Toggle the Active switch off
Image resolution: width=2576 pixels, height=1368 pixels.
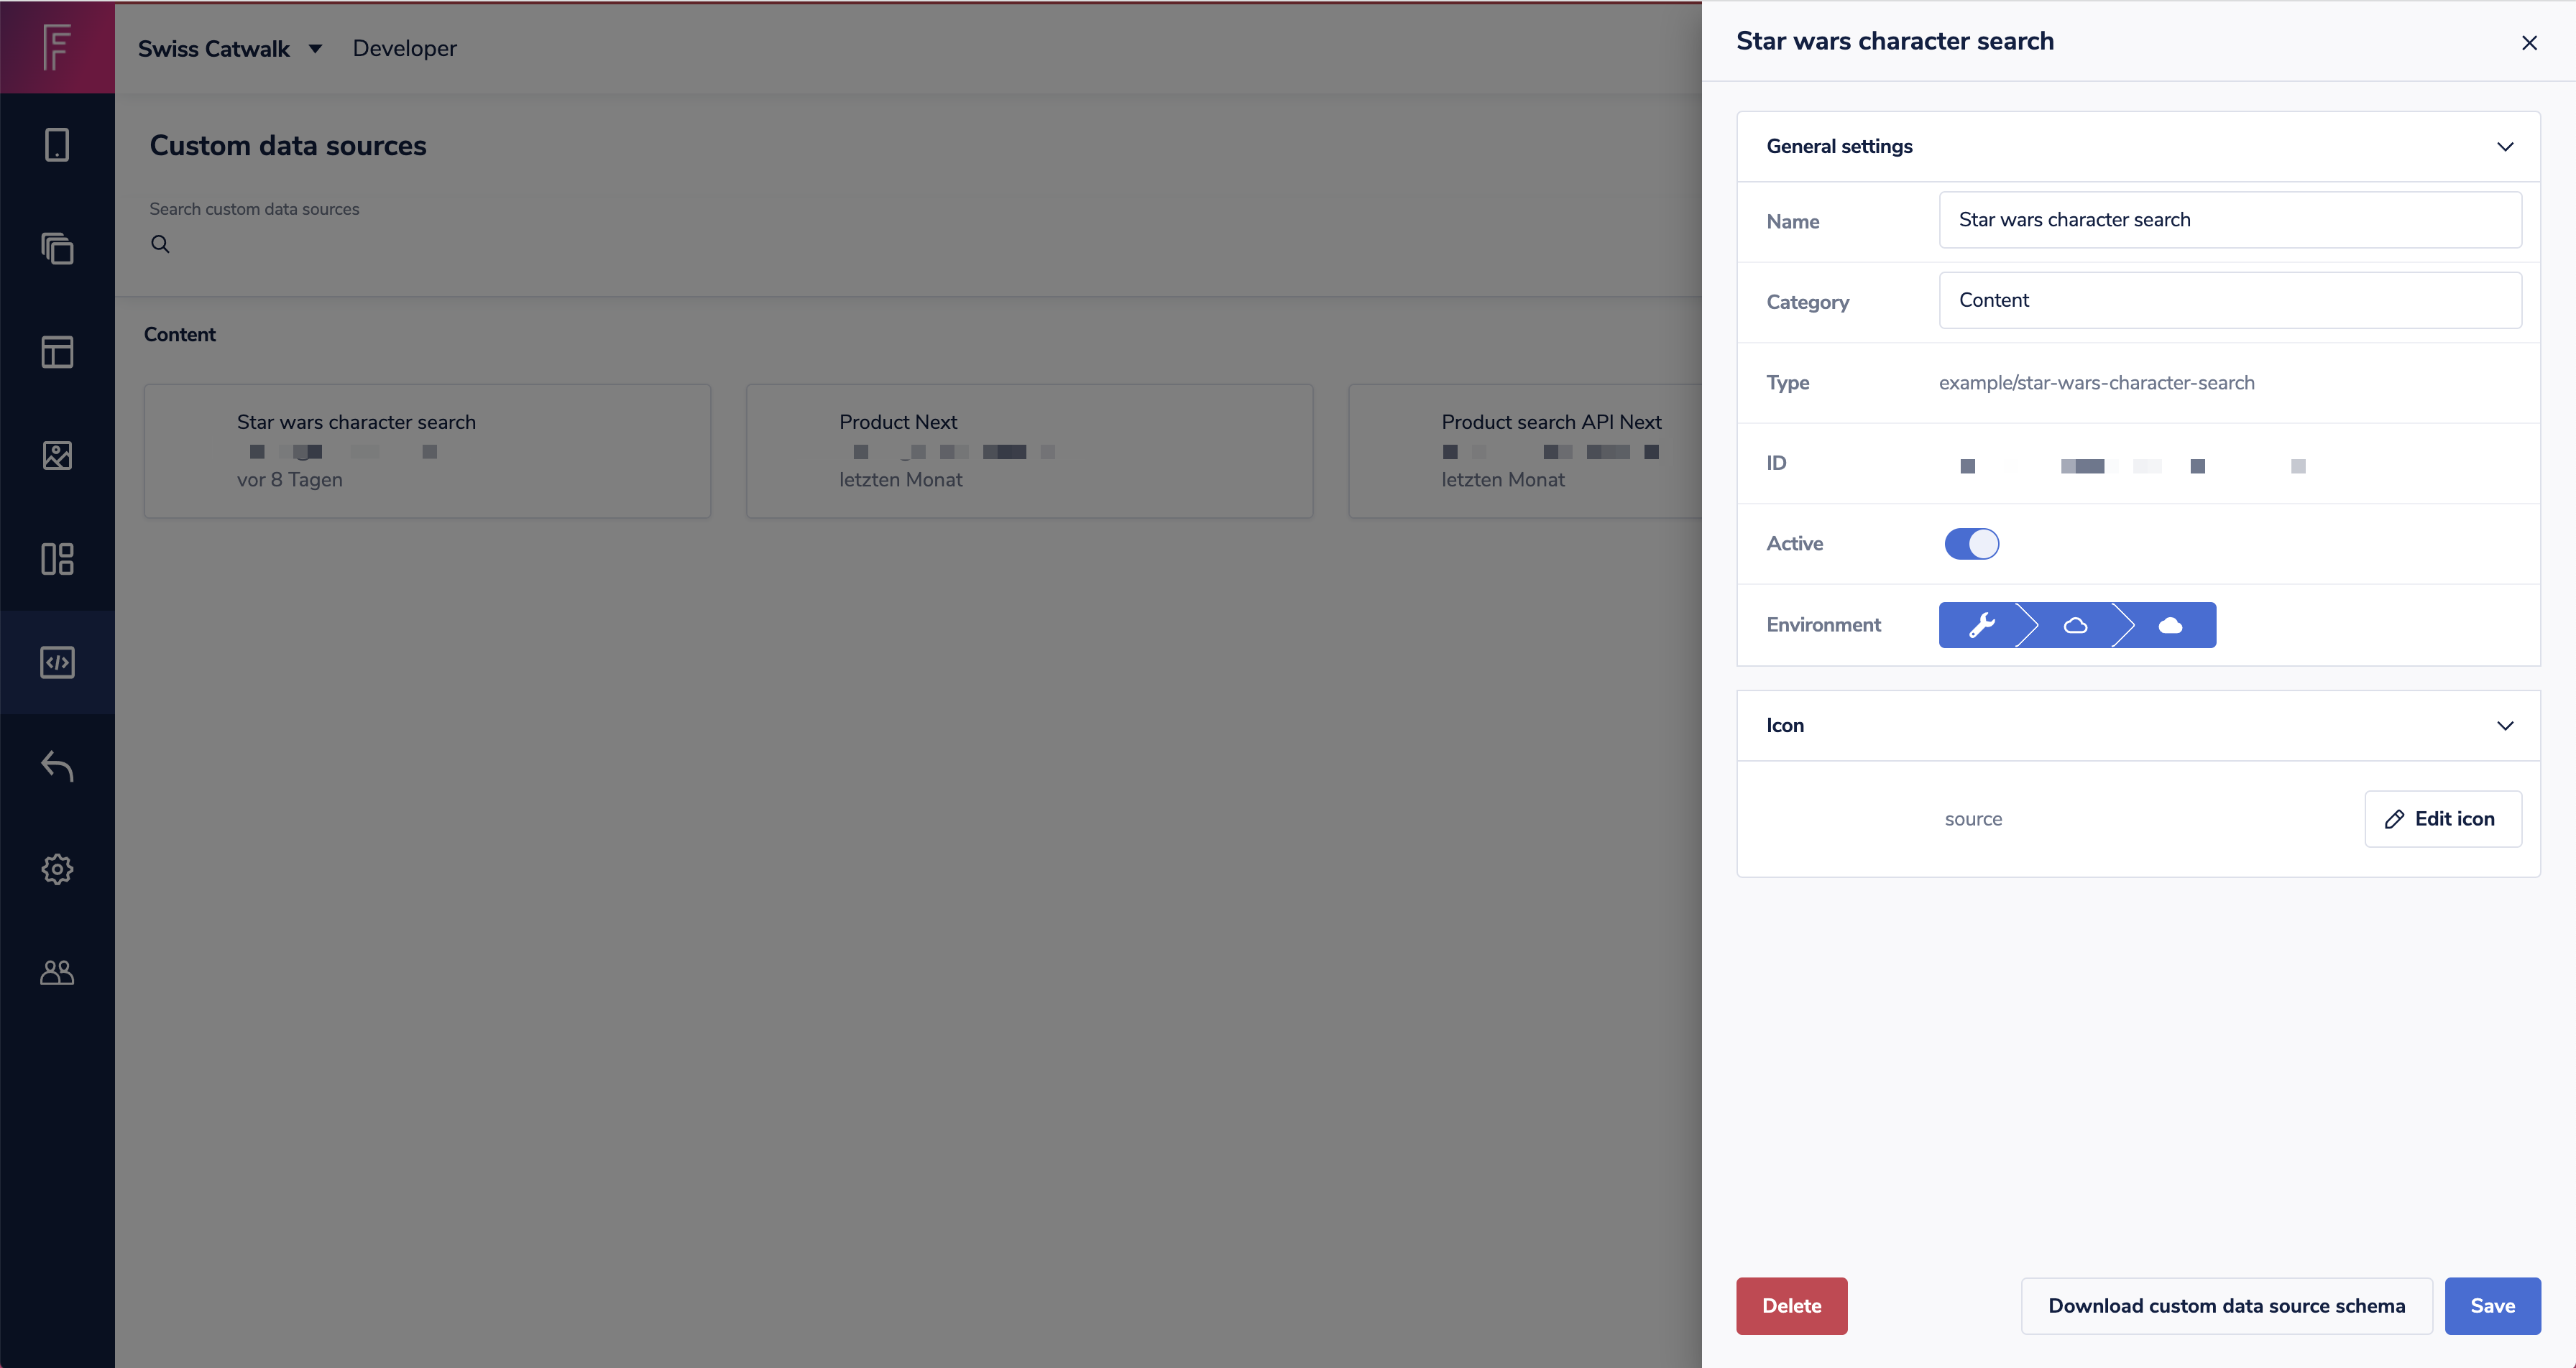[1971, 544]
